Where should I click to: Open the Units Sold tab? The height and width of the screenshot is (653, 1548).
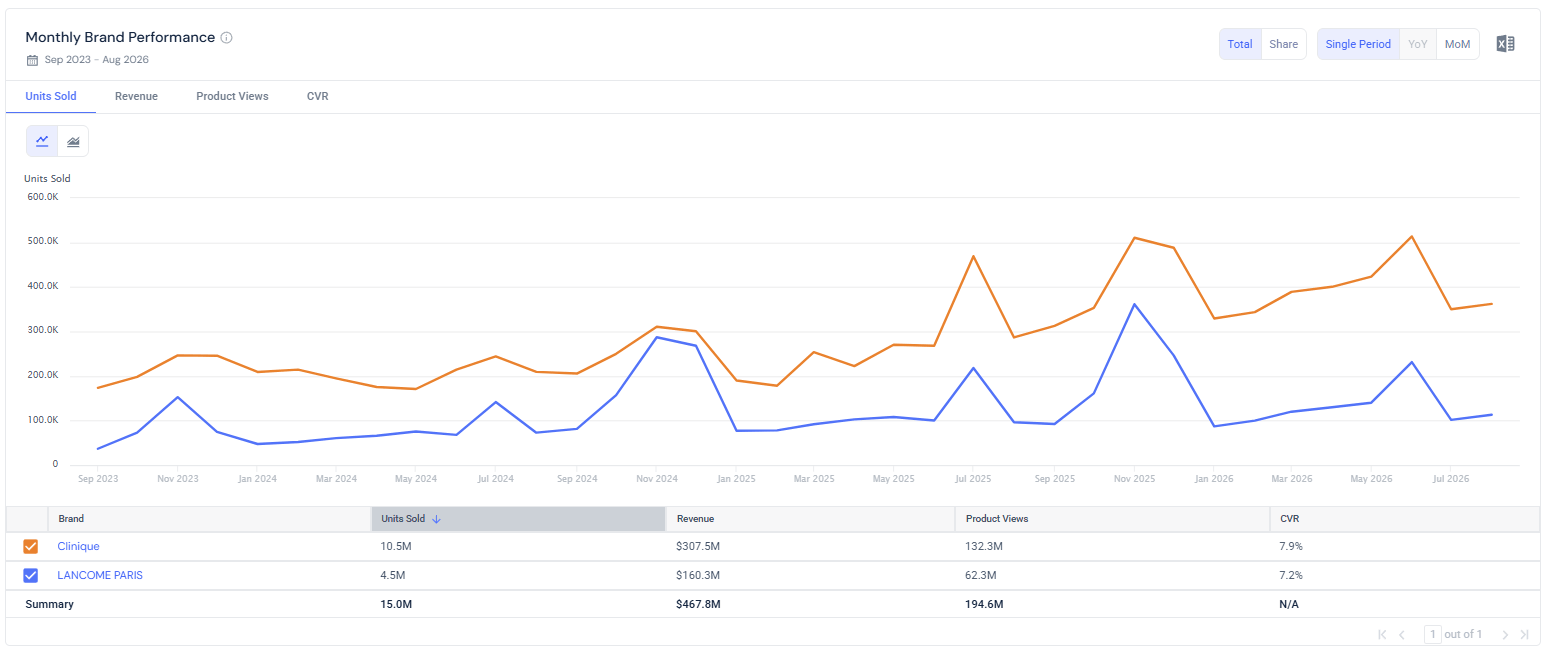tap(51, 96)
